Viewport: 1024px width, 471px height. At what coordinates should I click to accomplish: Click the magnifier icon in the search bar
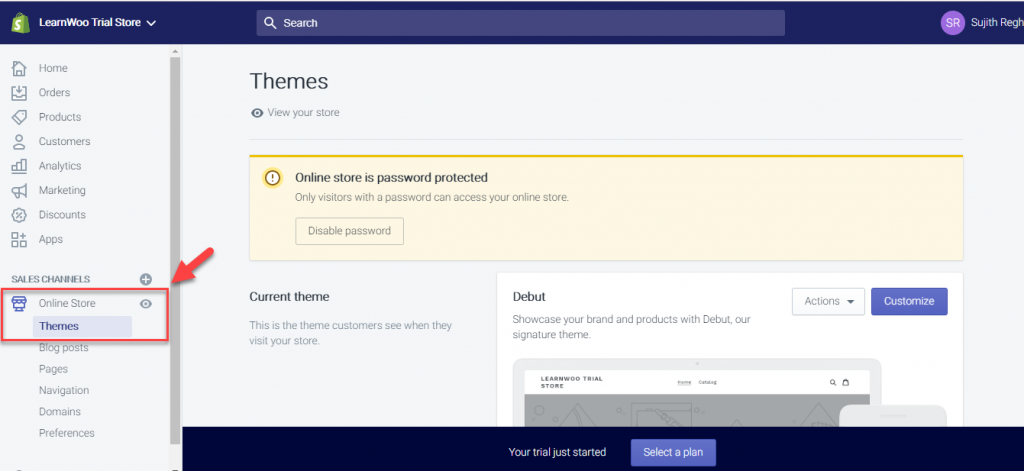click(270, 23)
